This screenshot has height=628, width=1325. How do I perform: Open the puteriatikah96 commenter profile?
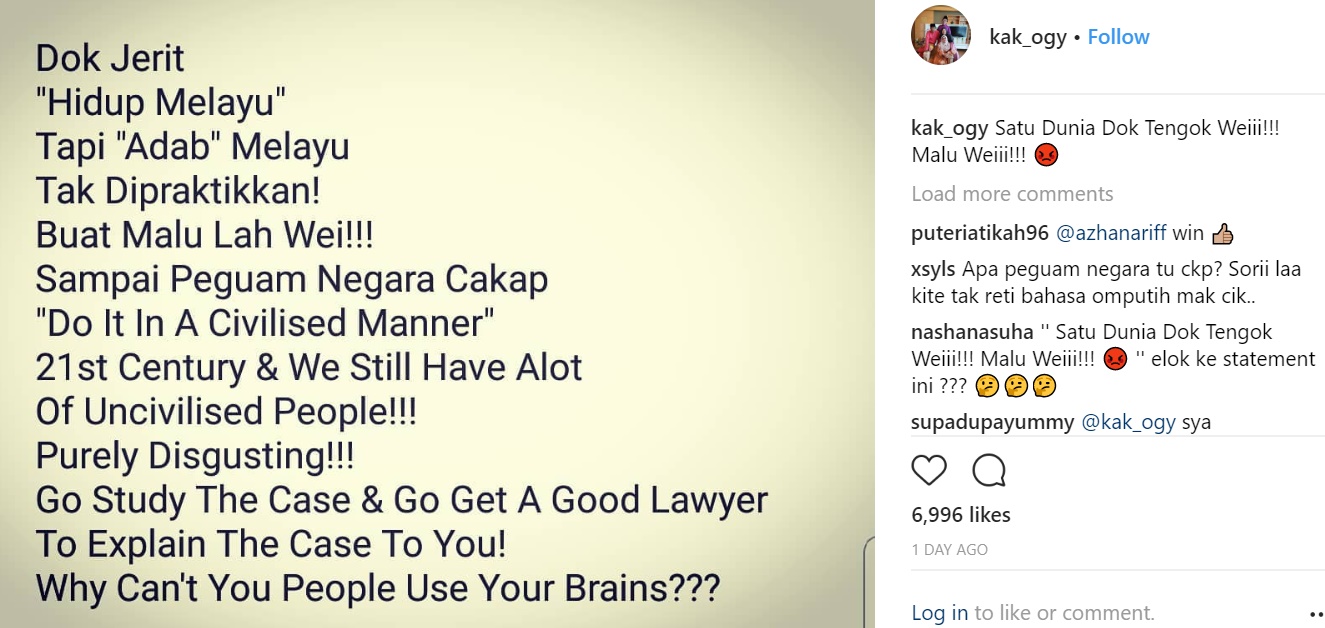tap(980, 233)
